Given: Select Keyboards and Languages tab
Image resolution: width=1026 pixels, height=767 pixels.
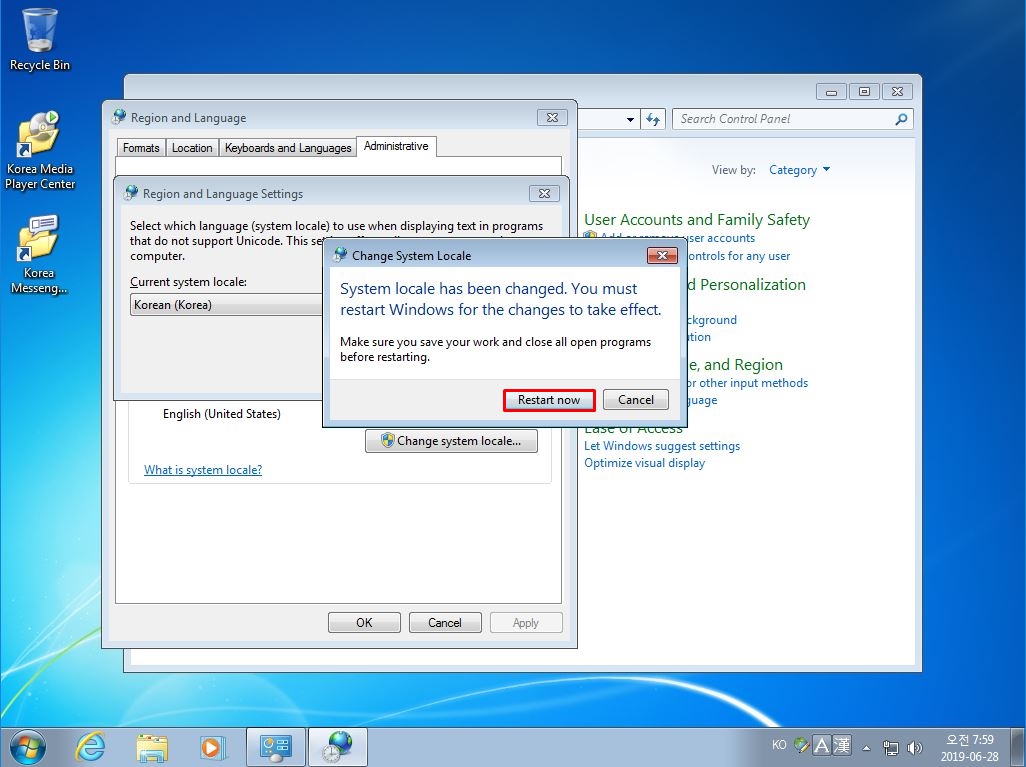Looking at the screenshot, I should pyautogui.click(x=288, y=148).
